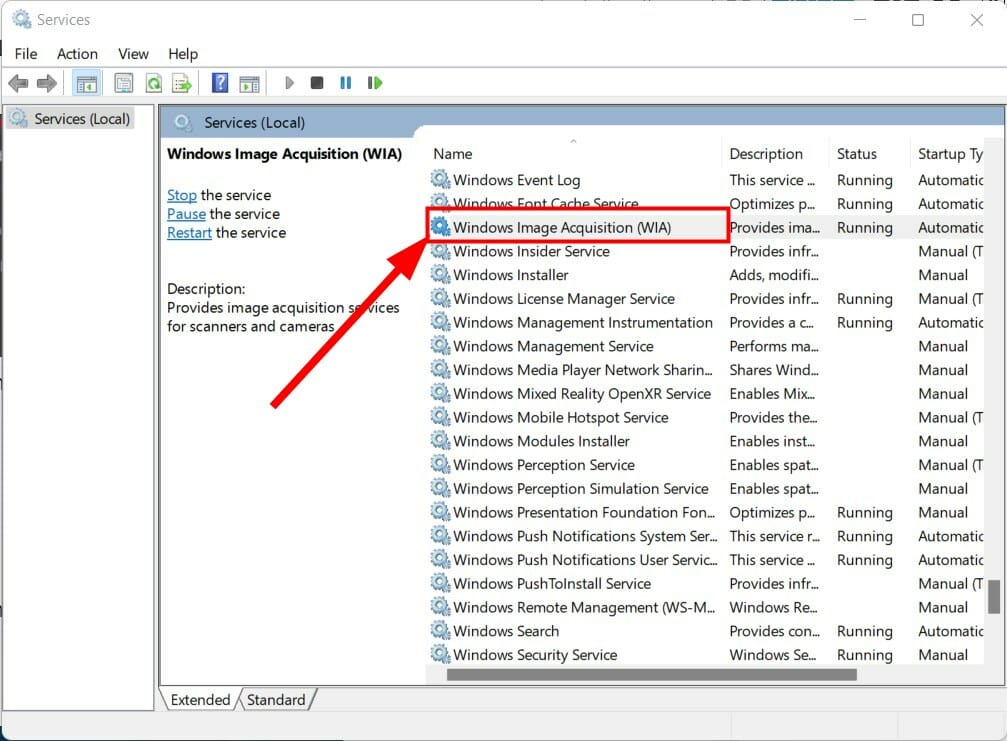
Task: Open the Action menu
Action: [x=77, y=54]
